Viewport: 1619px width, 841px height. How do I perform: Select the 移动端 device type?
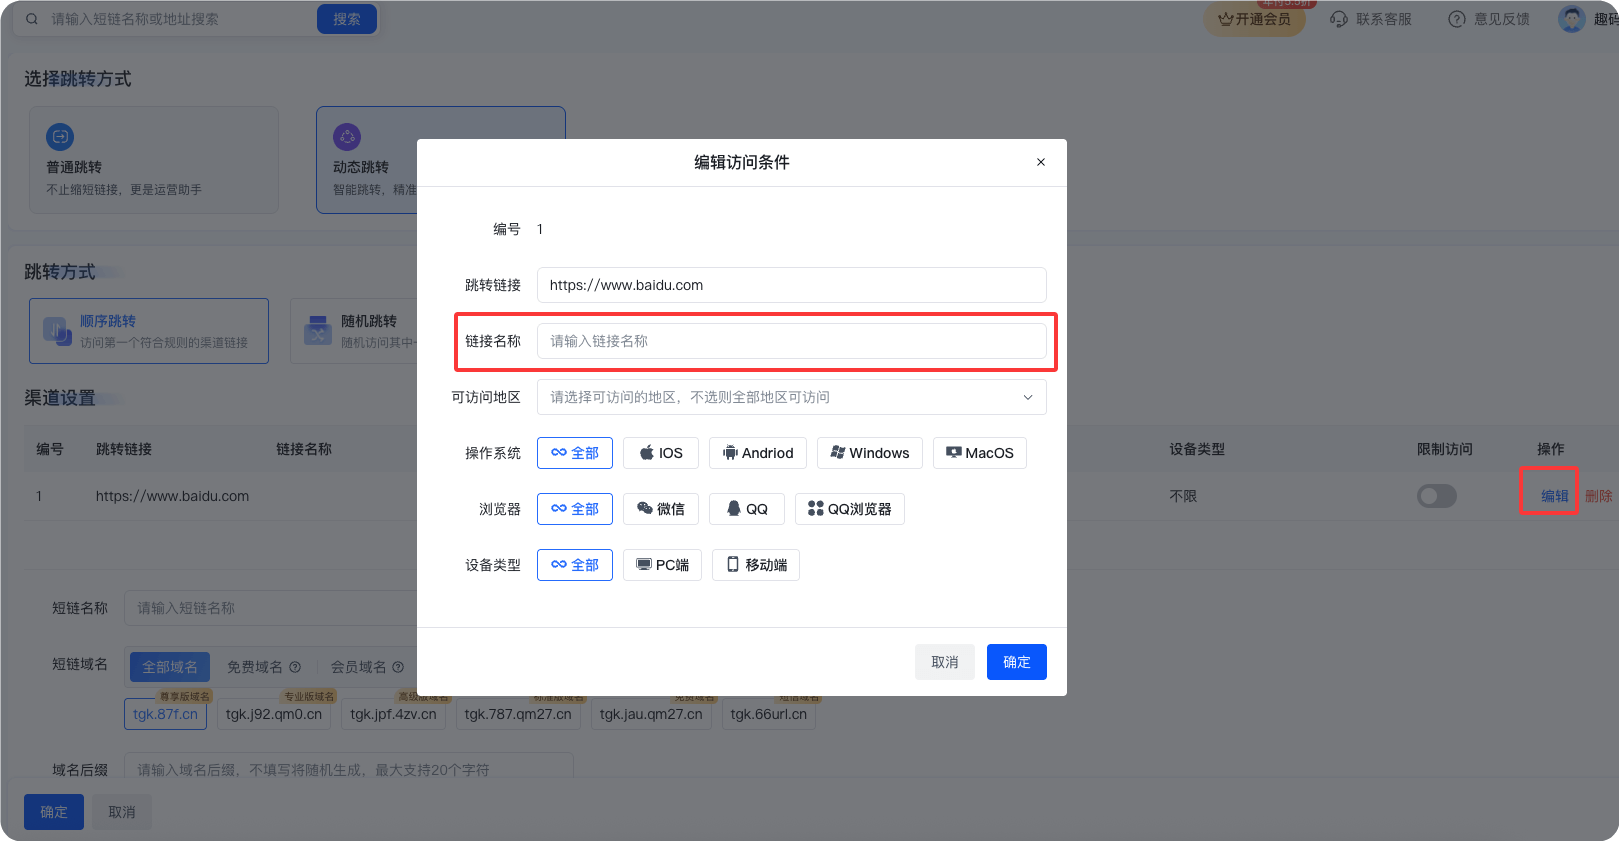pyautogui.click(x=756, y=565)
